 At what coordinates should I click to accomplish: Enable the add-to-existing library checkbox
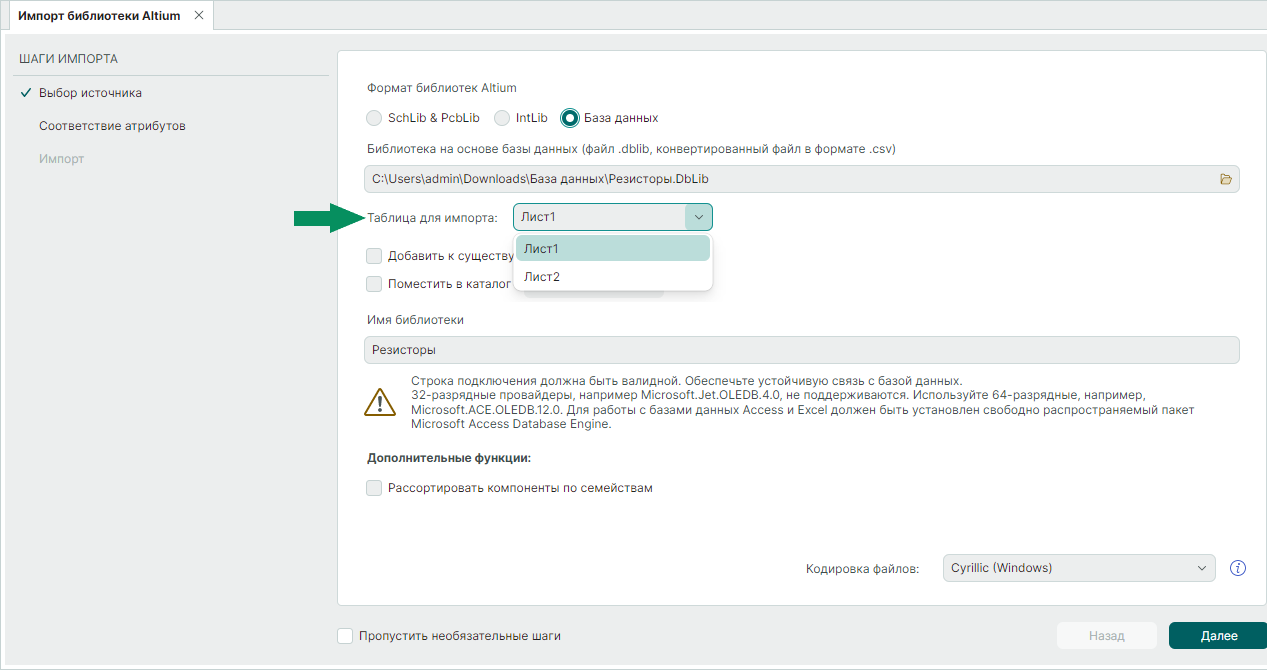(x=374, y=256)
